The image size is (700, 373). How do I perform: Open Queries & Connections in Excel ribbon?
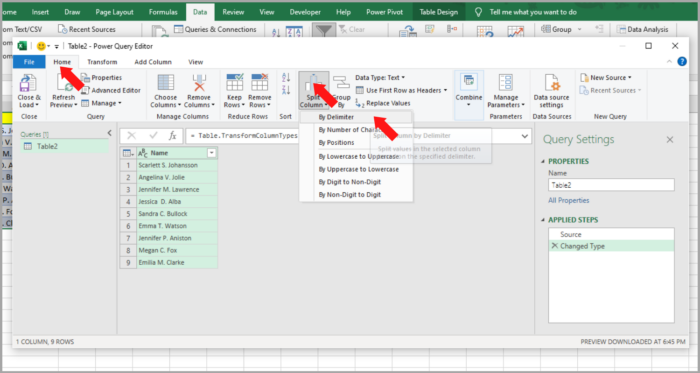point(215,29)
